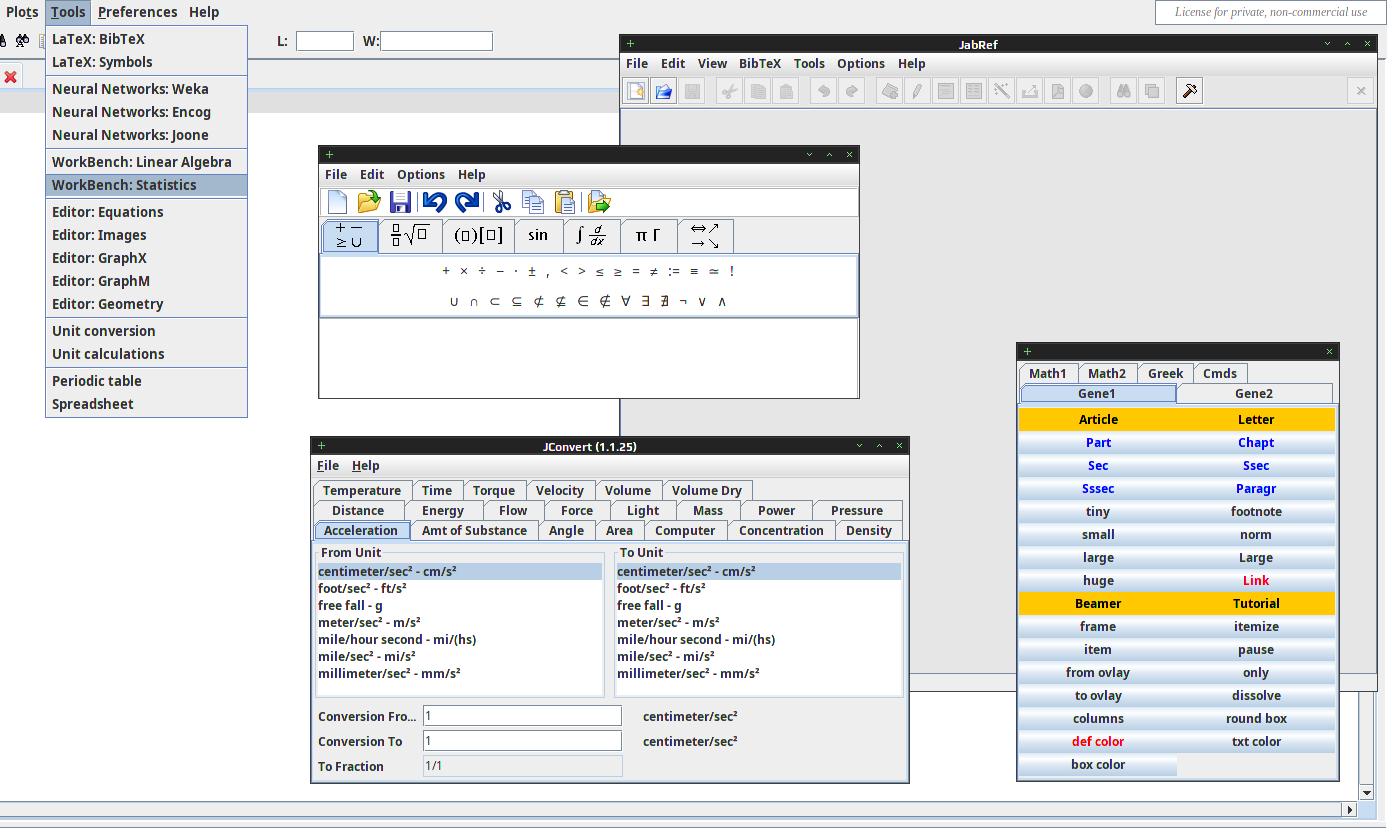
Task: Click the W: input field in main toolbar
Action: (x=436, y=41)
